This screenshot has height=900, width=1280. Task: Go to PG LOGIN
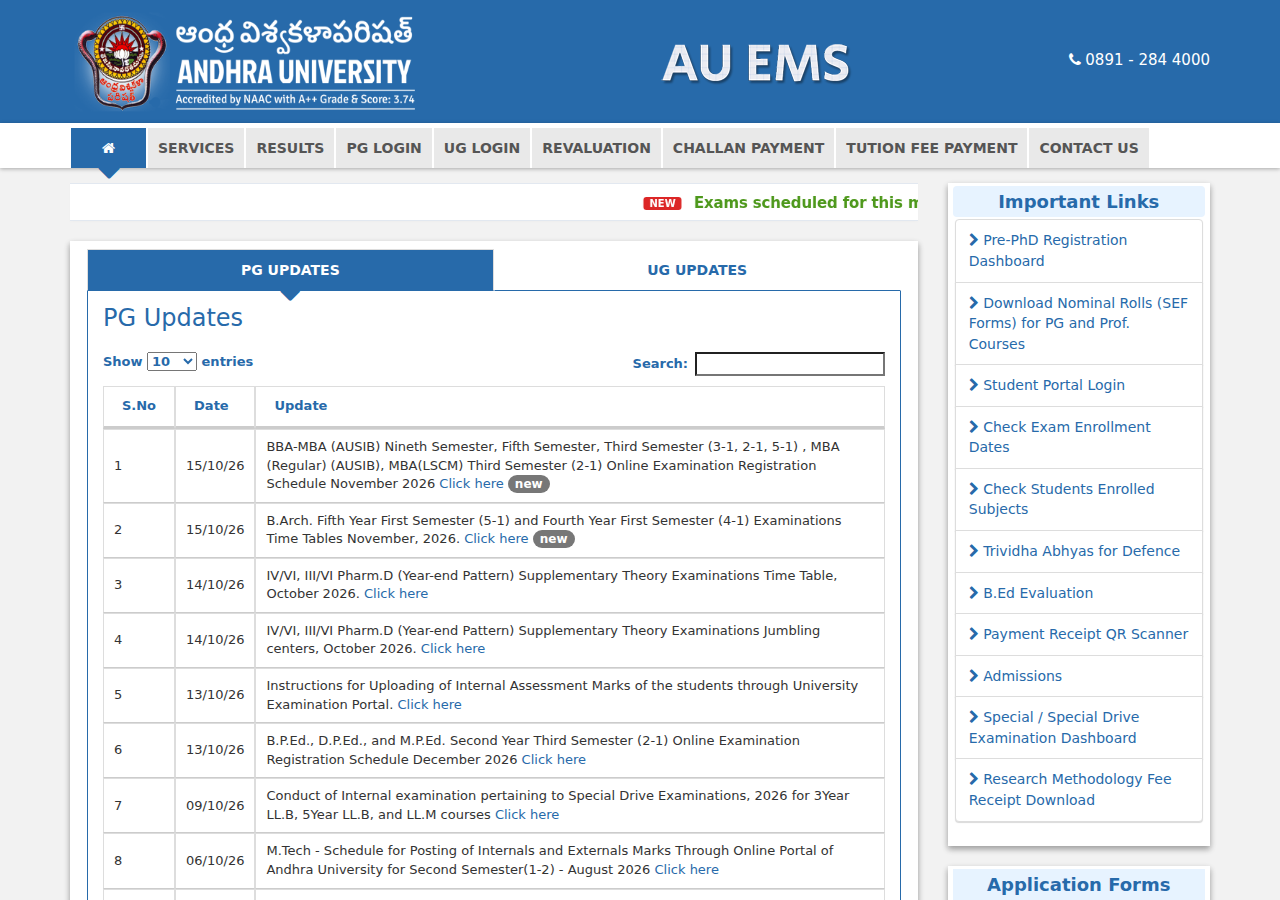click(x=384, y=148)
